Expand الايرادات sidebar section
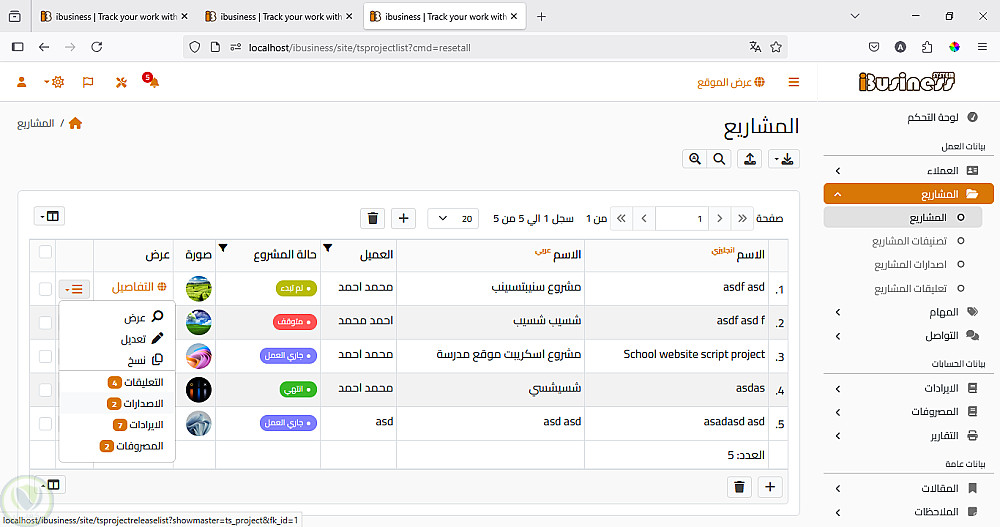The height and width of the screenshot is (527, 1000). (x=908, y=388)
